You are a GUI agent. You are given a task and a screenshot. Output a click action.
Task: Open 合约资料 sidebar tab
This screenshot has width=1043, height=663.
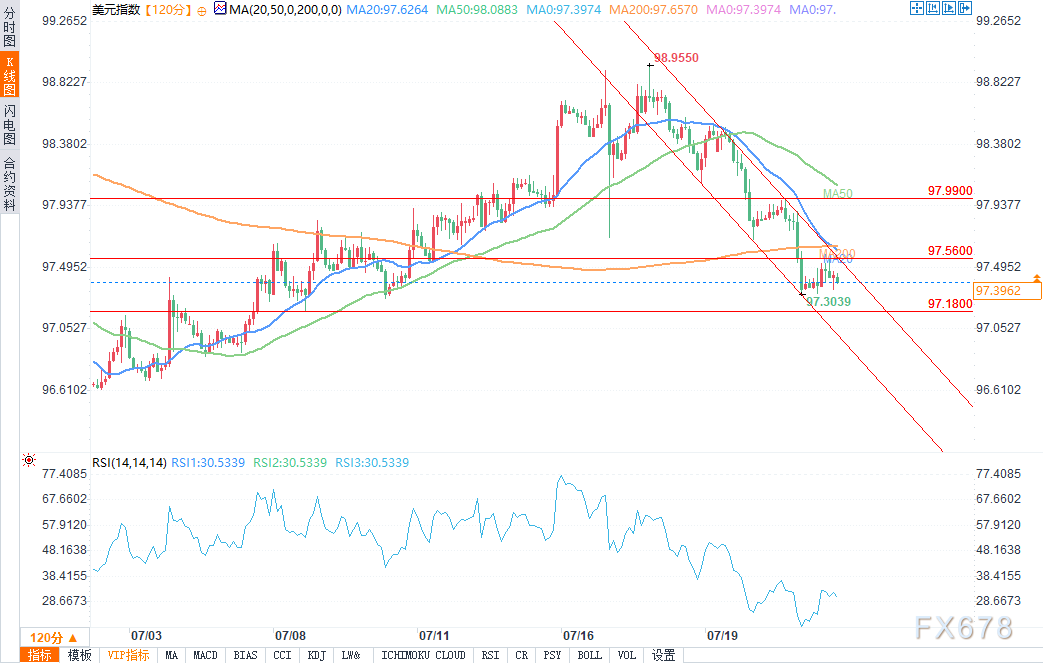[x=9, y=183]
